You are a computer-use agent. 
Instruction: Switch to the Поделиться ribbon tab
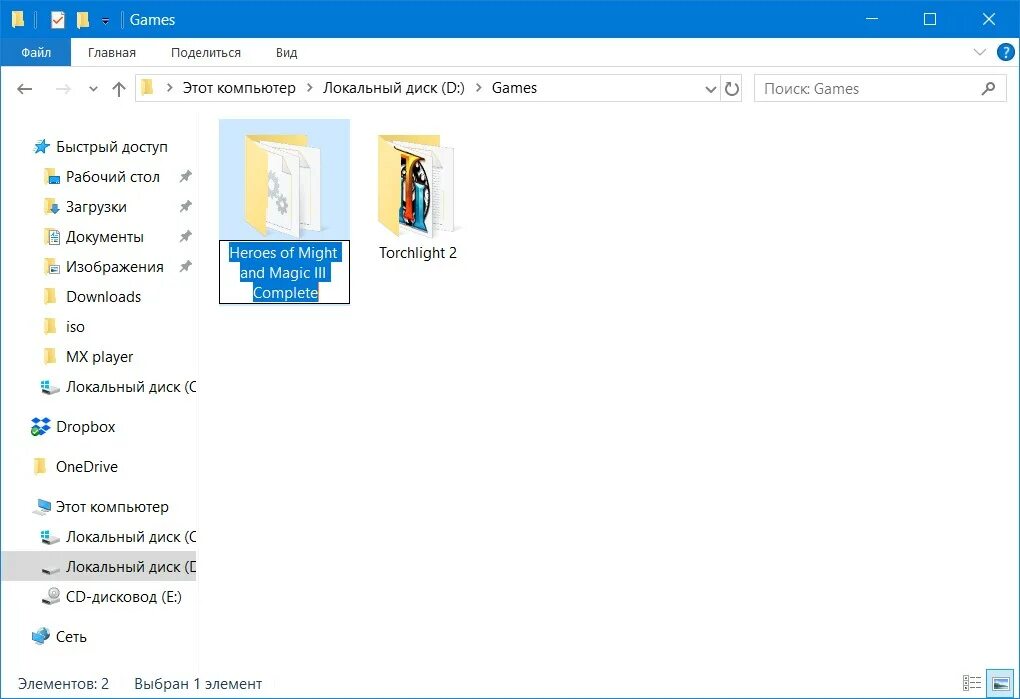click(206, 53)
